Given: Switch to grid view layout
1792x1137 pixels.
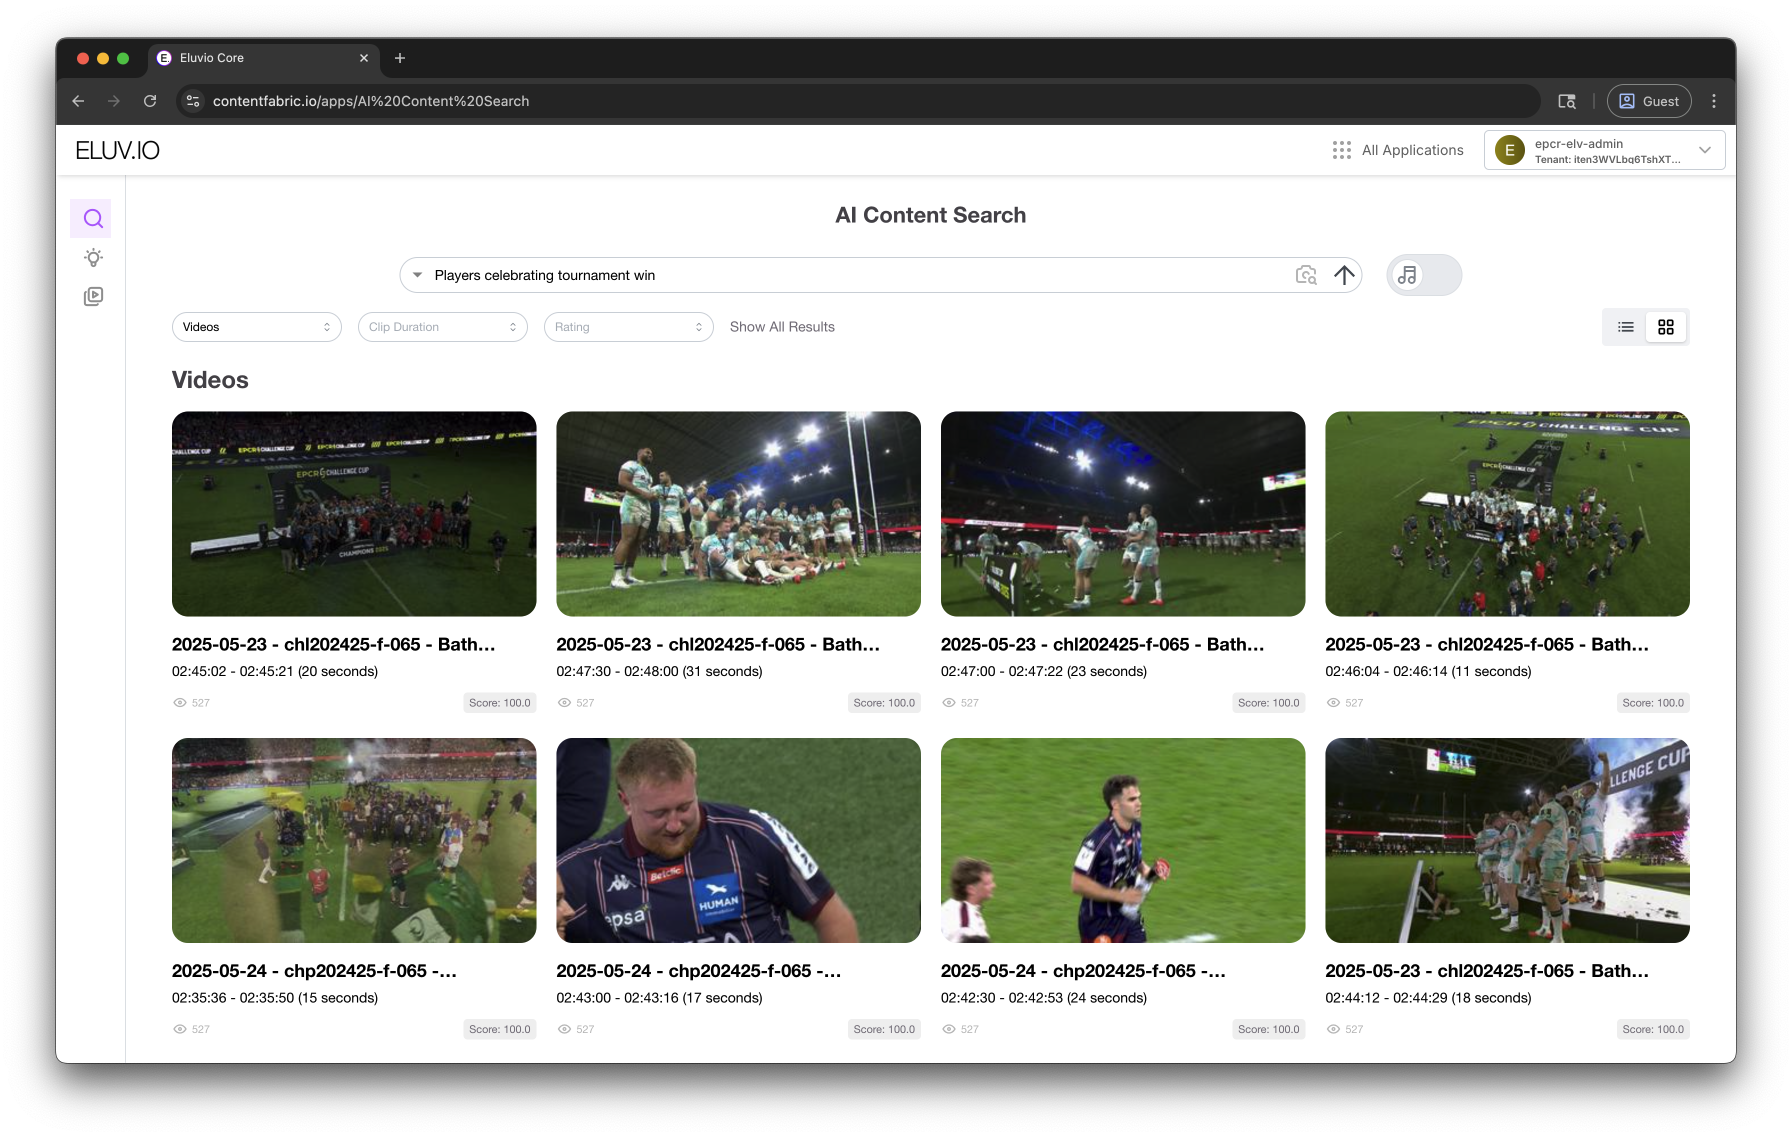Looking at the screenshot, I should (x=1666, y=327).
